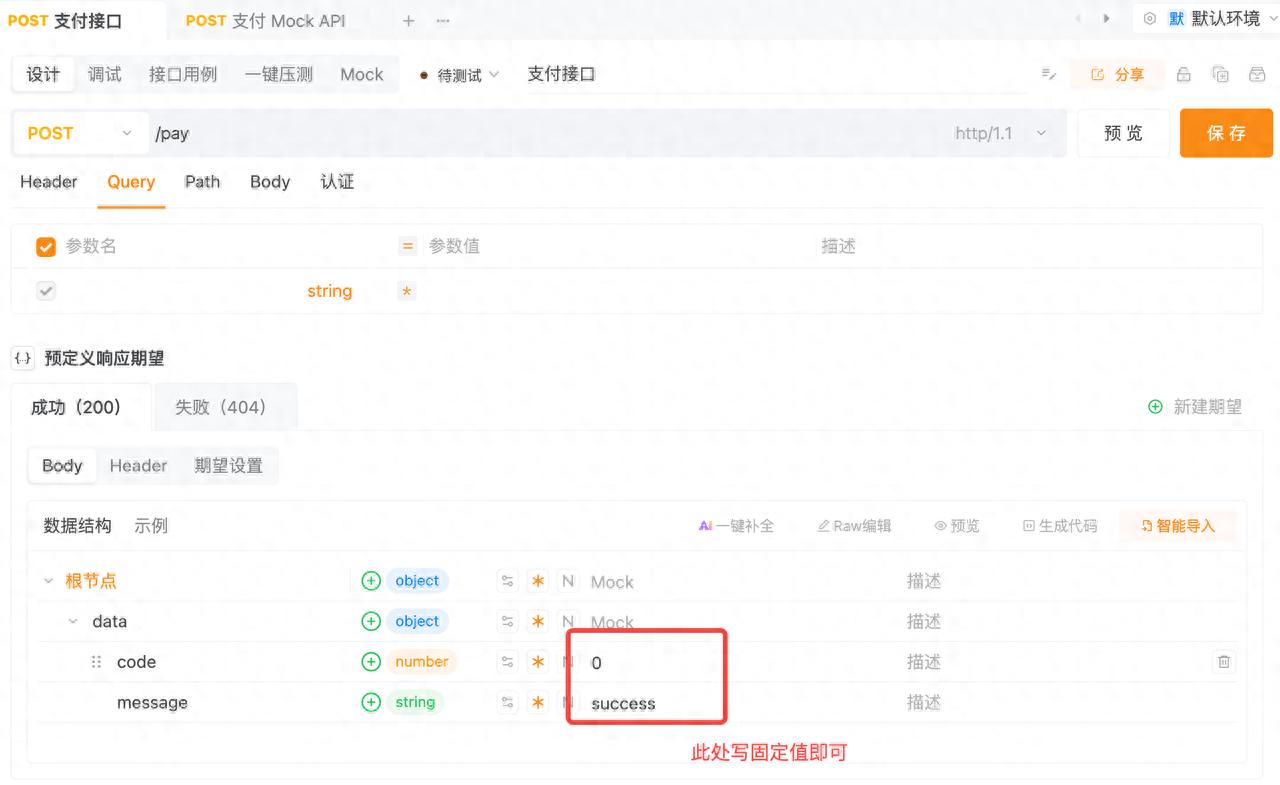
Task: Click the 分享 share button
Action: (x=1118, y=74)
